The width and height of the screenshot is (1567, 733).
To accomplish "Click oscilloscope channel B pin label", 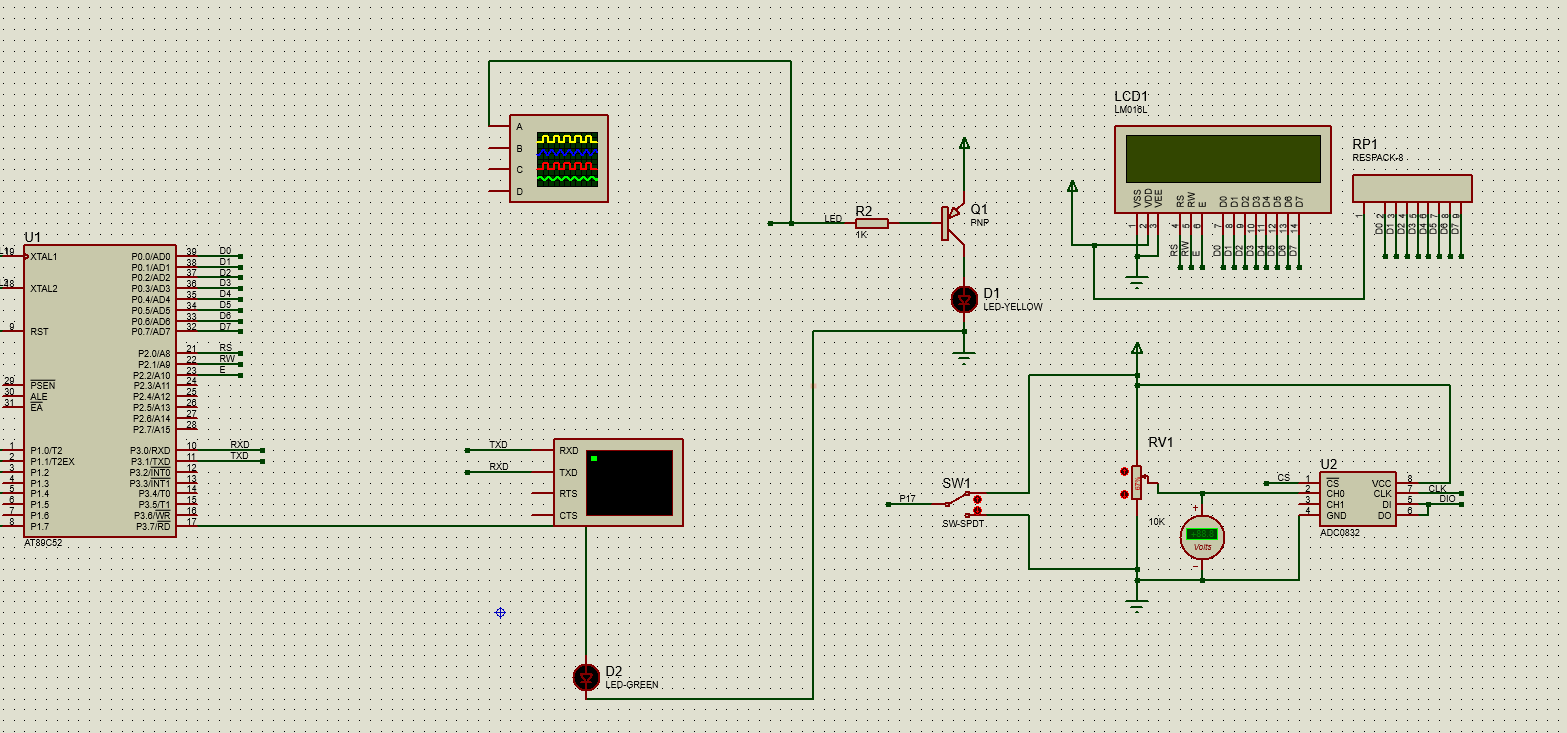I will pyautogui.click(x=519, y=148).
